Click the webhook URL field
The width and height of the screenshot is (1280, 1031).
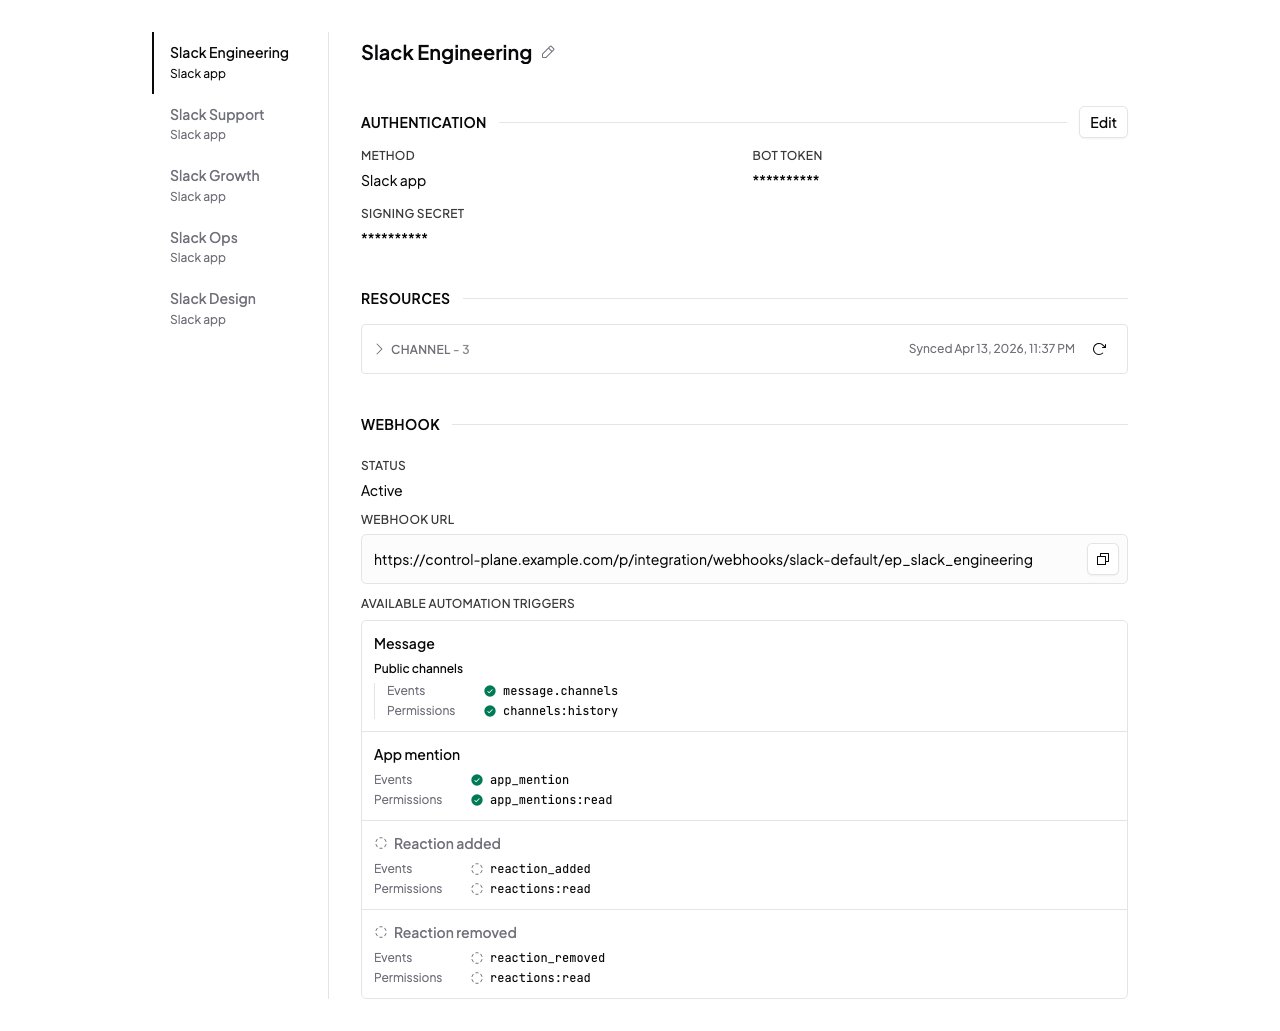[x=744, y=559]
